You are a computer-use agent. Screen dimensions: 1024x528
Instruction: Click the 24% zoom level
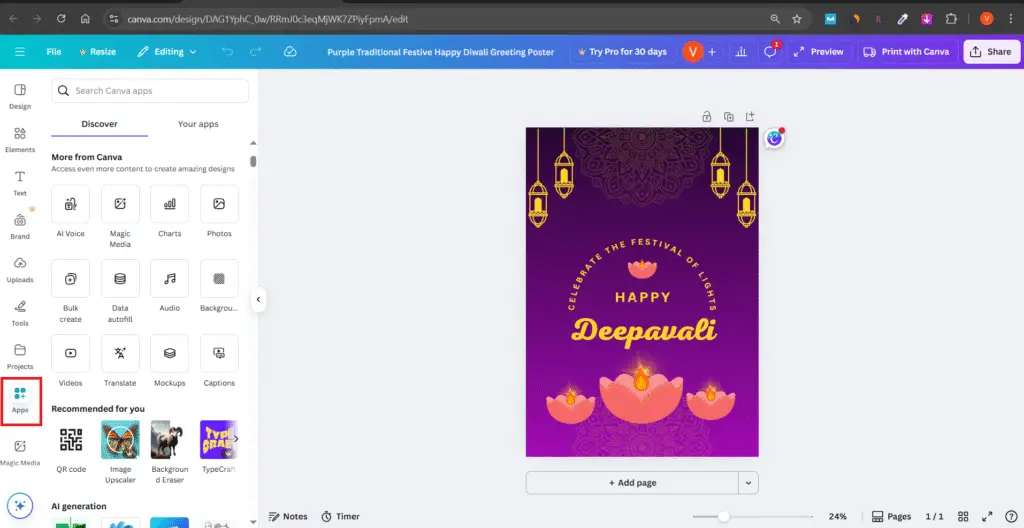837,516
